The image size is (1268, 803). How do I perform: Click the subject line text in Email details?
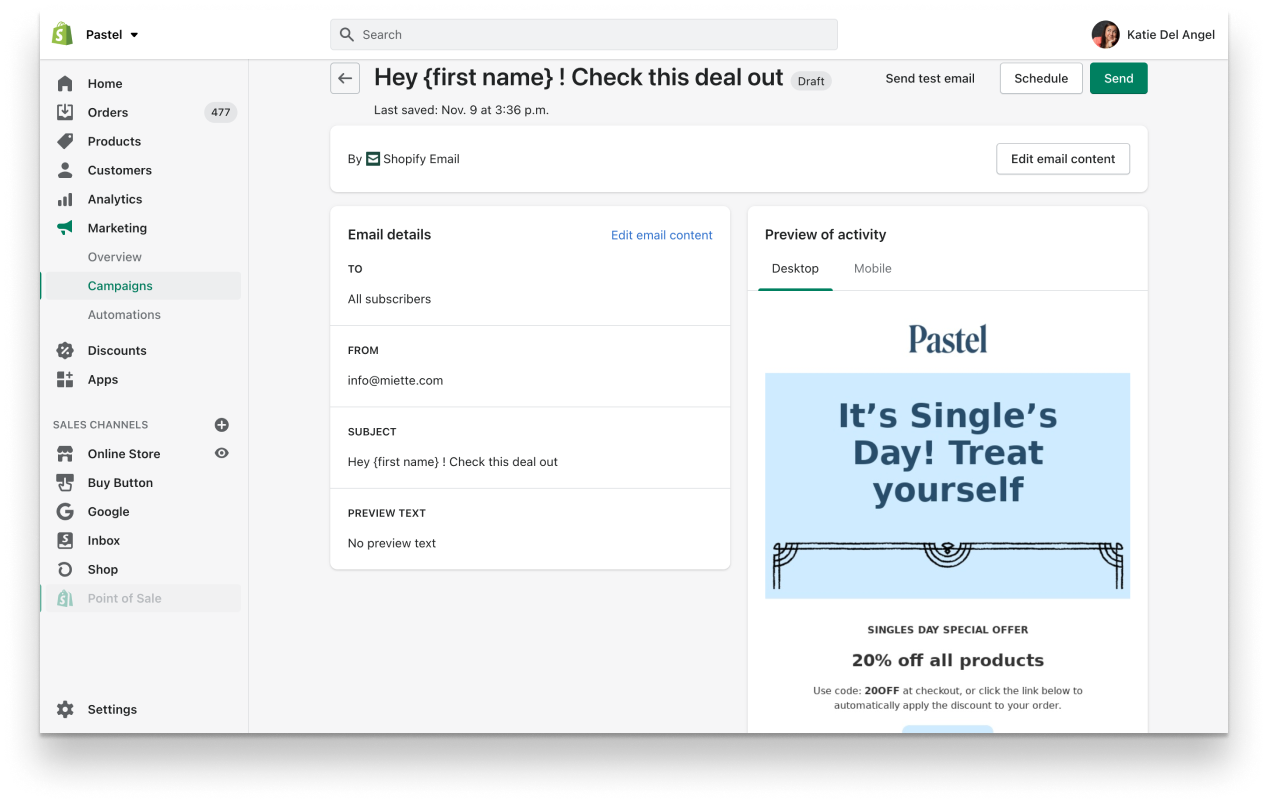tap(453, 462)
